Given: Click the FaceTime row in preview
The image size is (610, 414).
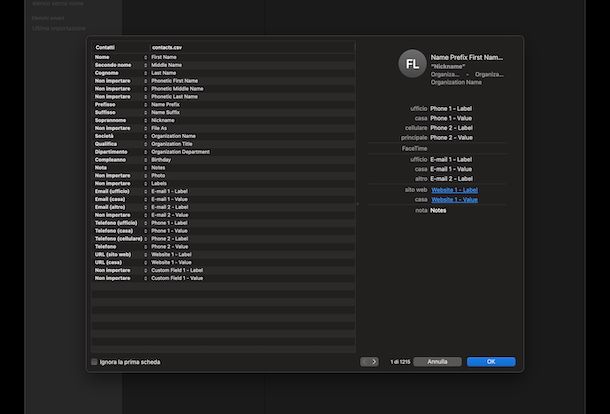Looking at the screenshot, I should pos(414,149).
